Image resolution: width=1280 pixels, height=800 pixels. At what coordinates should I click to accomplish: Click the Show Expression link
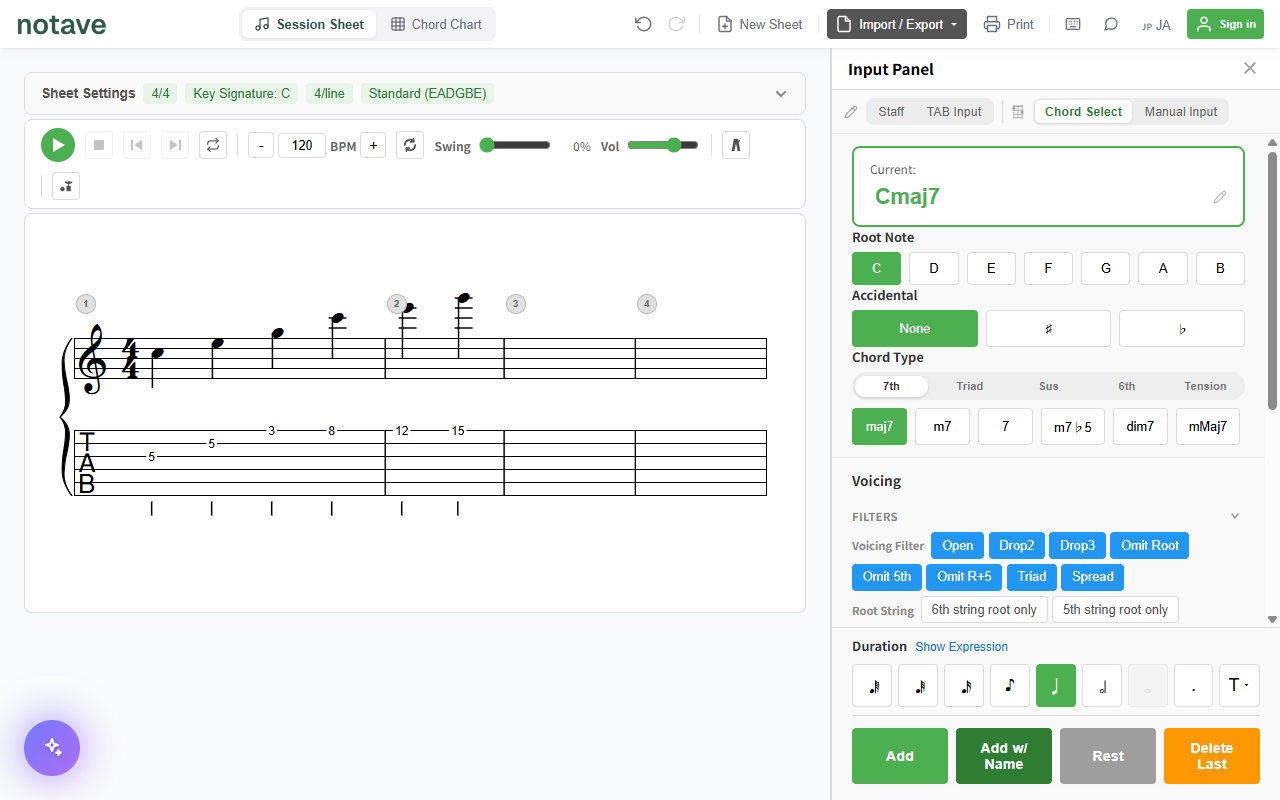(x=961, y=647)
